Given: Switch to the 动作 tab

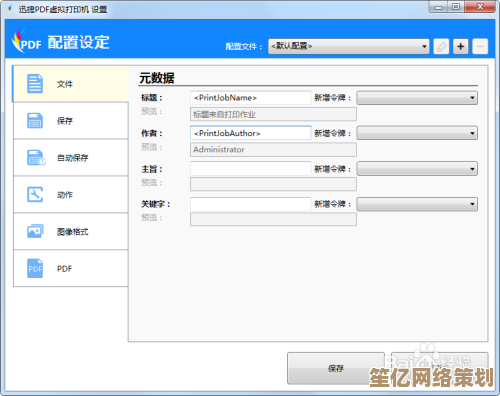Looking at the screenshot, I should (71, 194).
